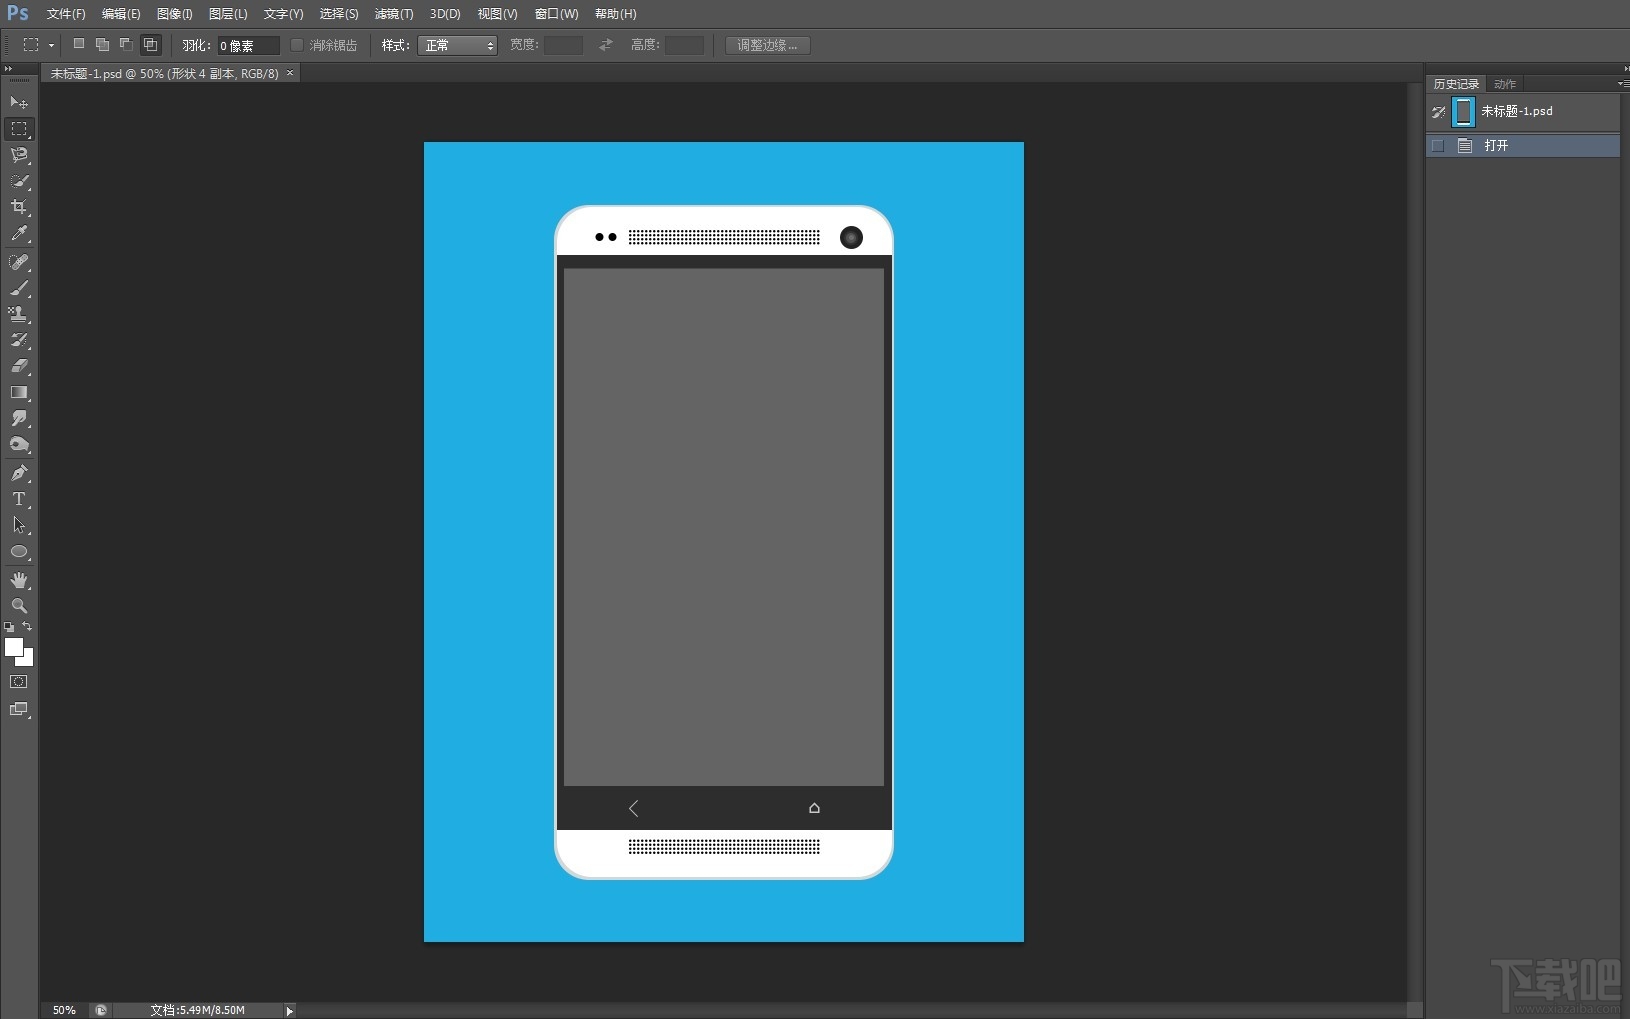The image size is (1630, 1019).
Task: Select the Lasso tool
Action: [x=19, y=155]
